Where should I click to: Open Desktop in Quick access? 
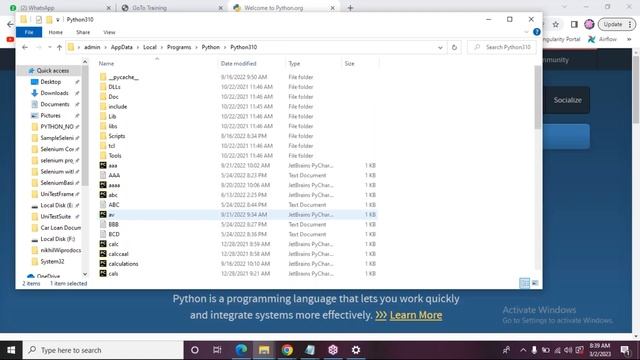click(51, 82)
